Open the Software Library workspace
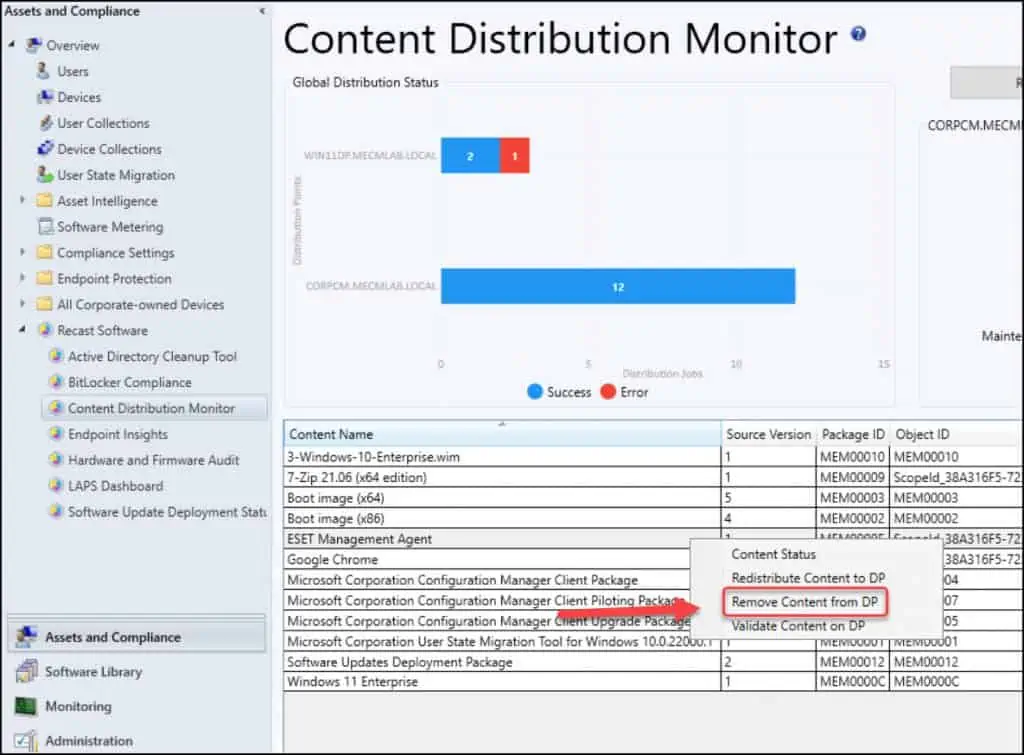Viewport: 1024px width, 755px height. coord(137,671)
